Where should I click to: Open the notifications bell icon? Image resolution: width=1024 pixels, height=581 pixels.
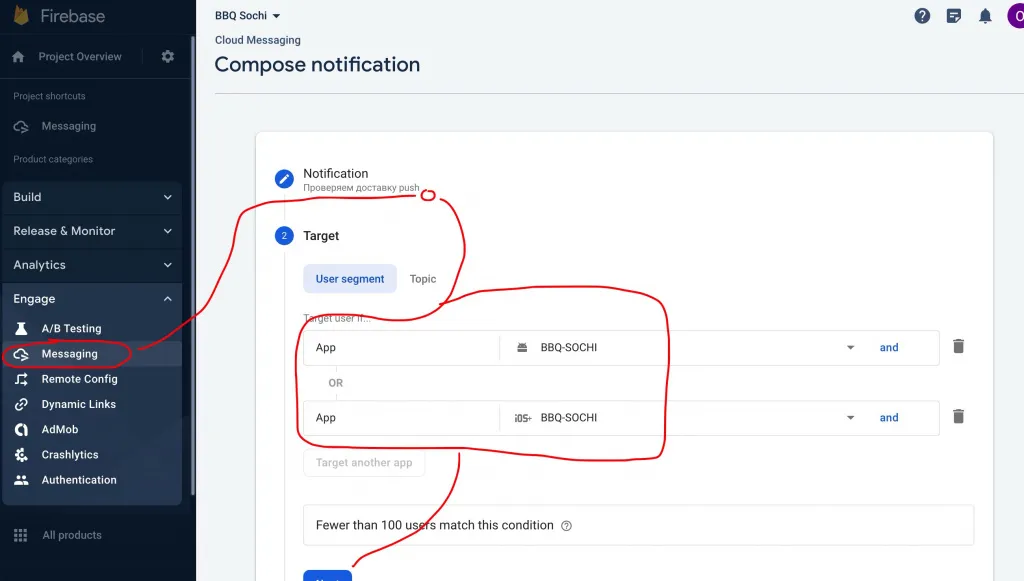pyautogui.click(x=985, y=16)
